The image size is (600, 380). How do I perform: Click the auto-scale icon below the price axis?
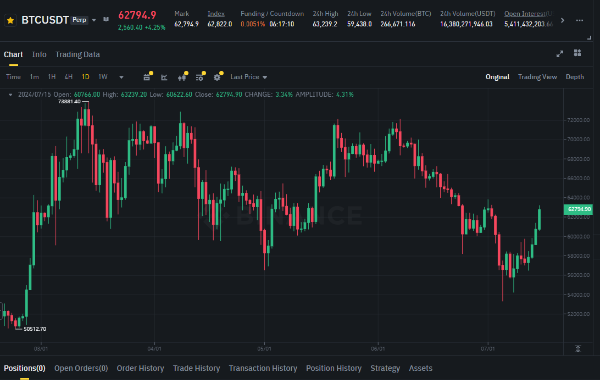[x=578, y=348]
